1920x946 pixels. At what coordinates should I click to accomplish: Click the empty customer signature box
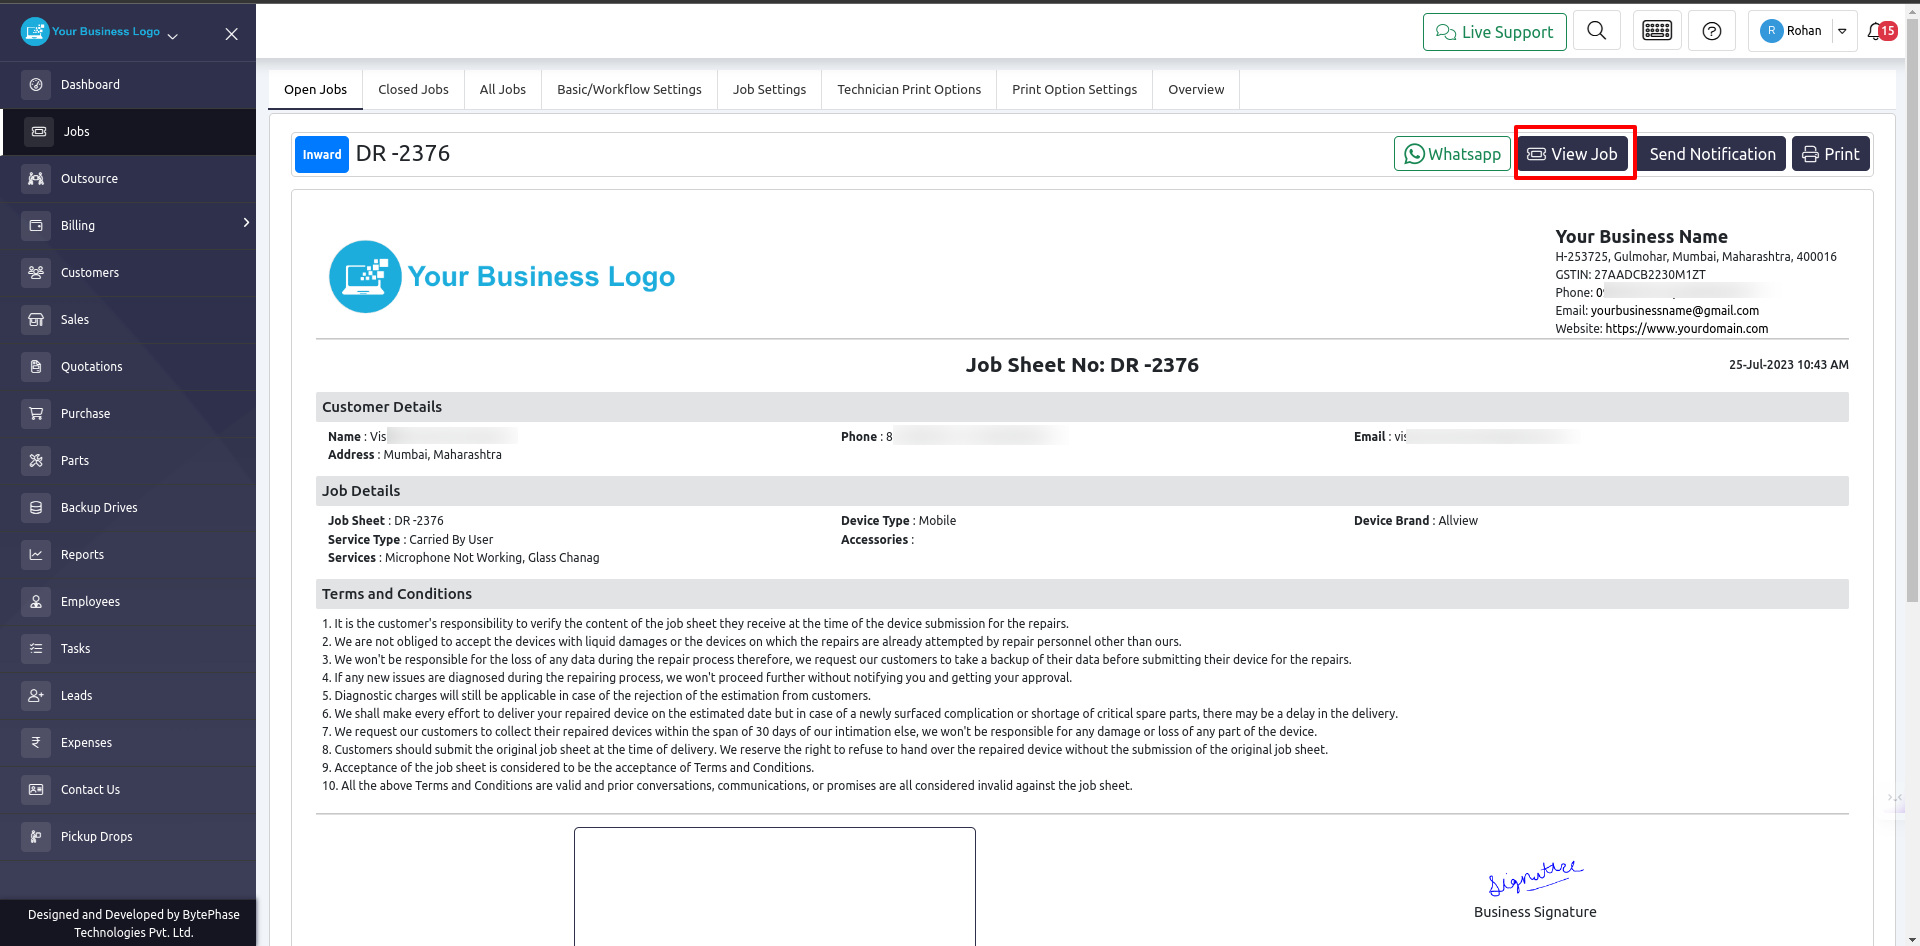click(x=775, y=886)
